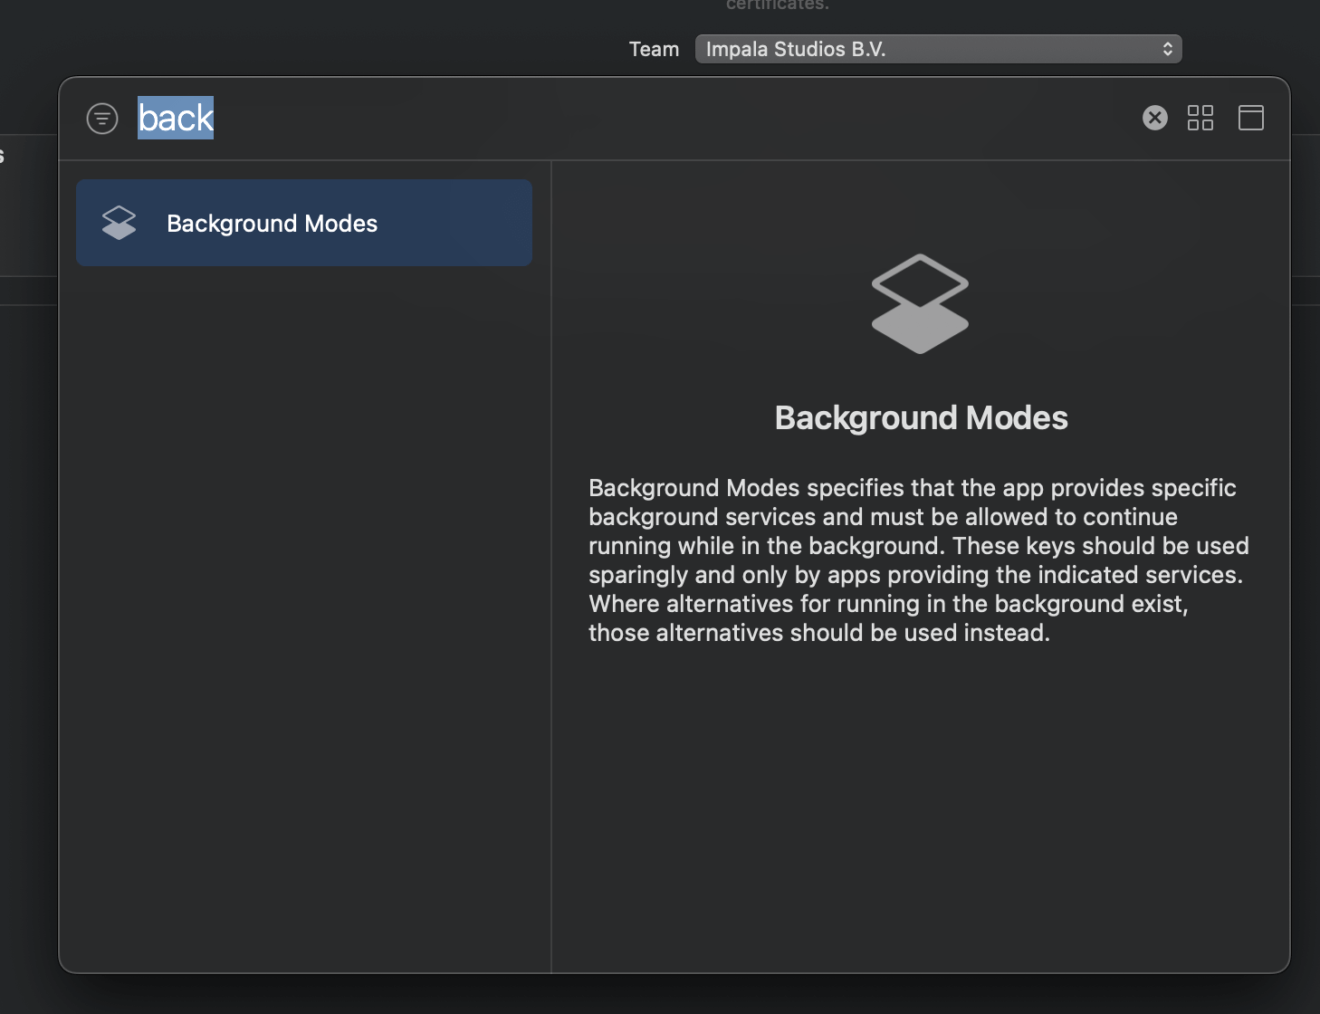The image size is (1320, 1014).
Task: Click the up-down chevrons on the Team selector
Action: coord(1166,48)
